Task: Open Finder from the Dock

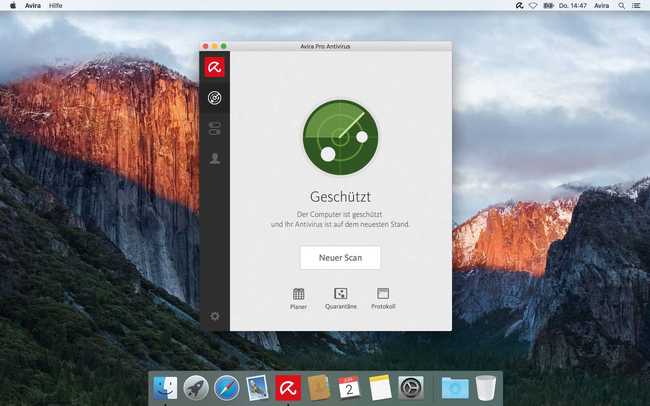Action: (165, 388)
